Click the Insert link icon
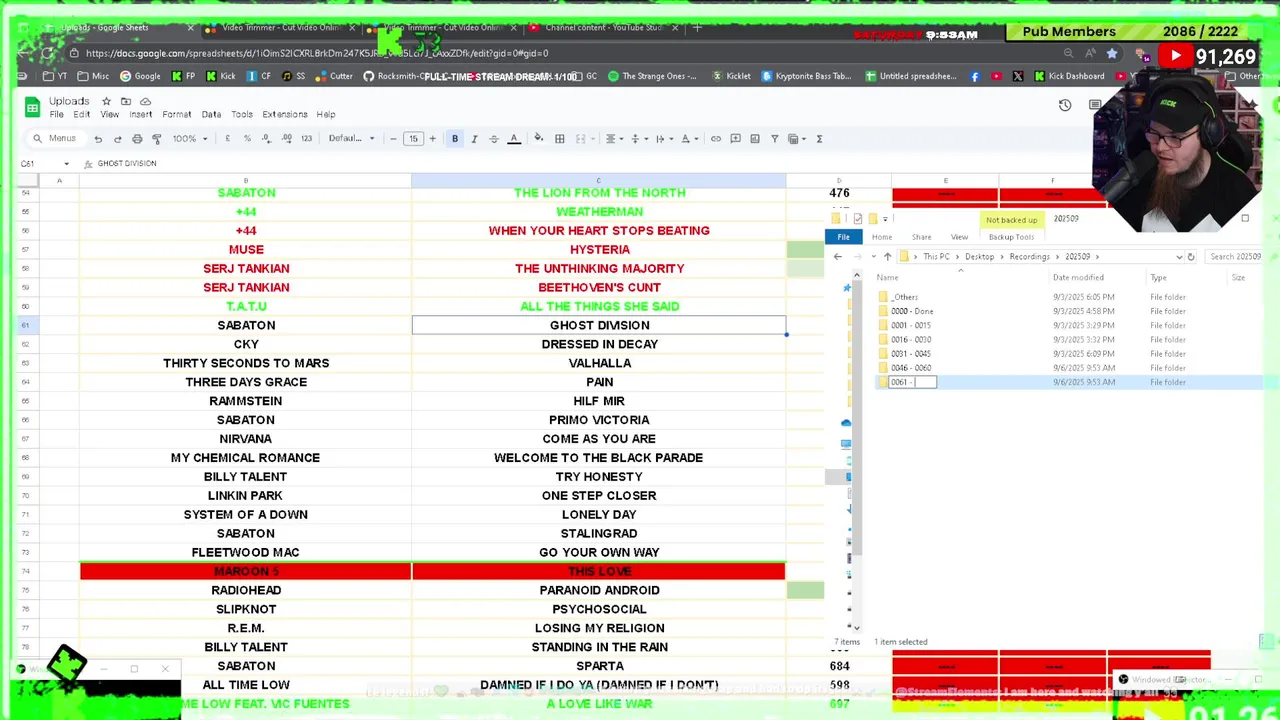 [716, 139]
